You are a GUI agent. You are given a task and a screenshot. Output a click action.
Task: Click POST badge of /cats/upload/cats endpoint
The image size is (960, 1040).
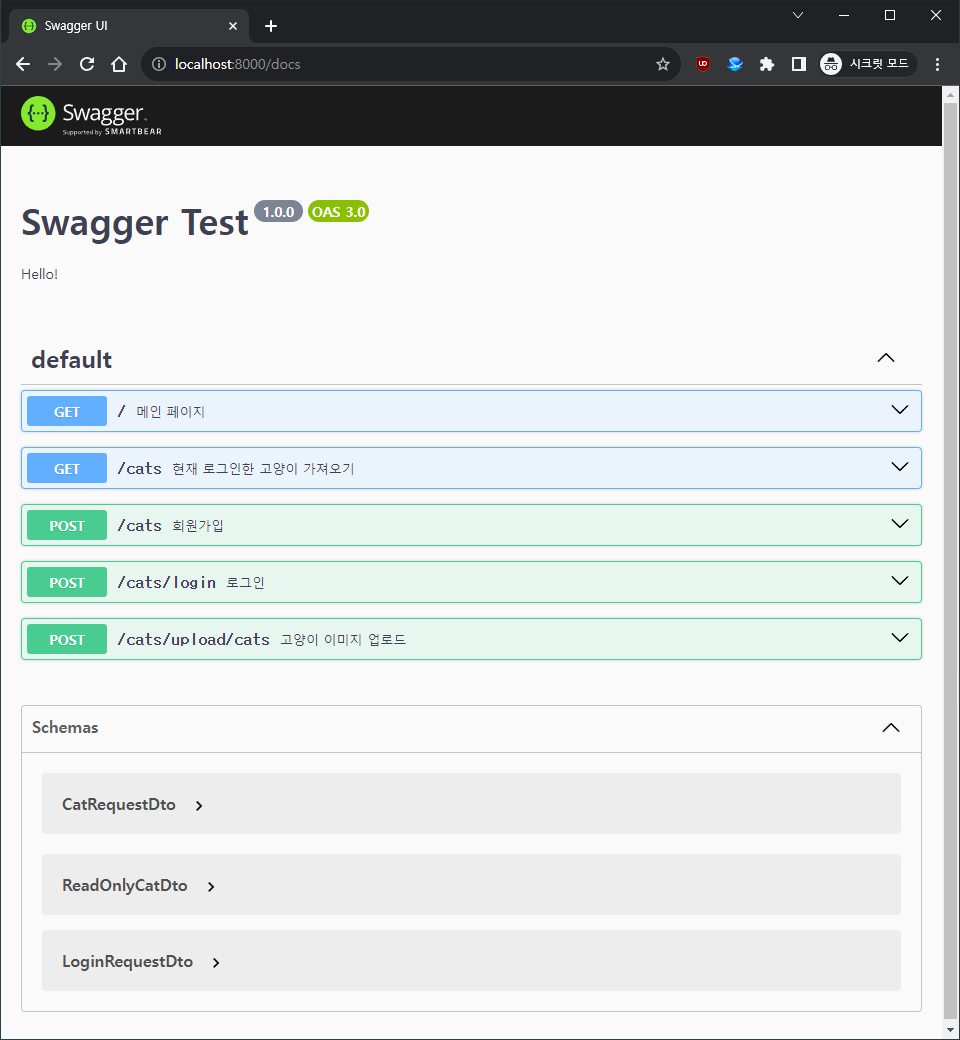67,639
